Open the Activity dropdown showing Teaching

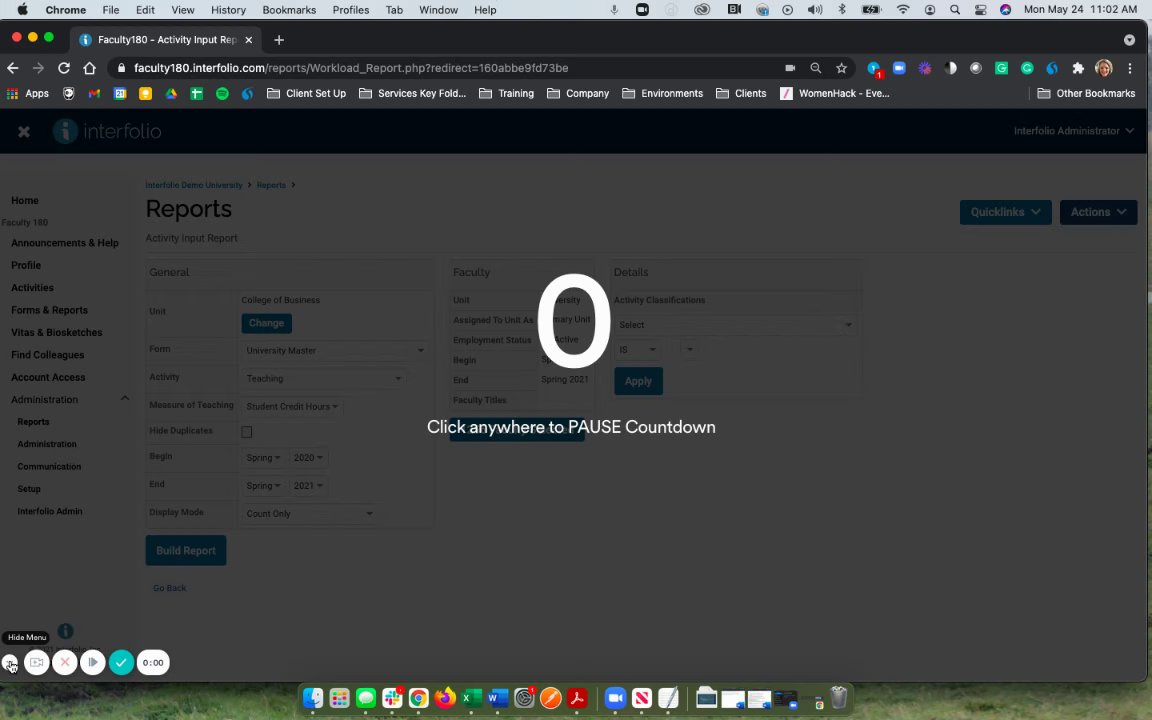click(x=324, y=378)
